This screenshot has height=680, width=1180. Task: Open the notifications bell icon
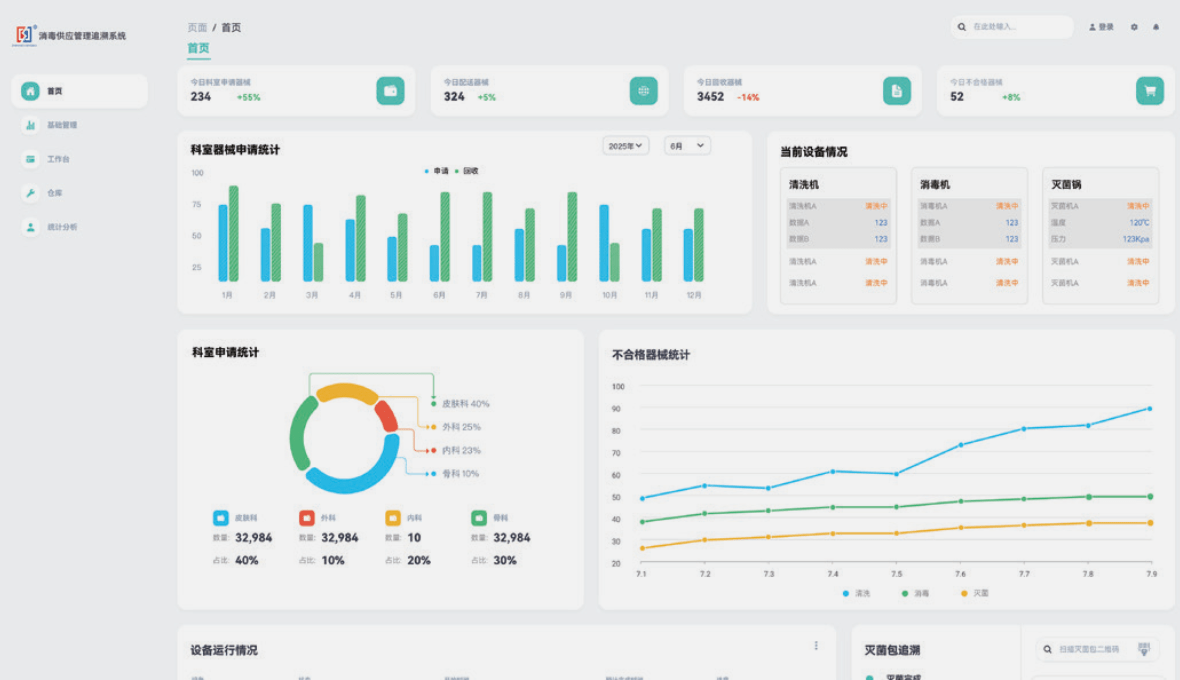click(1156, 27)
